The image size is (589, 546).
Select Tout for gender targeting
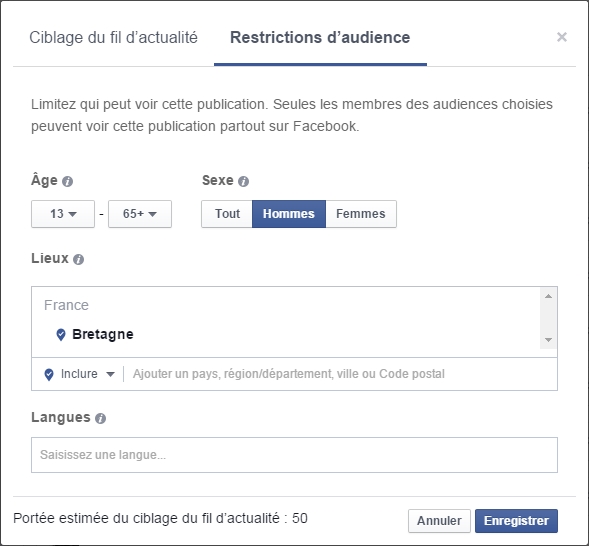227,214
